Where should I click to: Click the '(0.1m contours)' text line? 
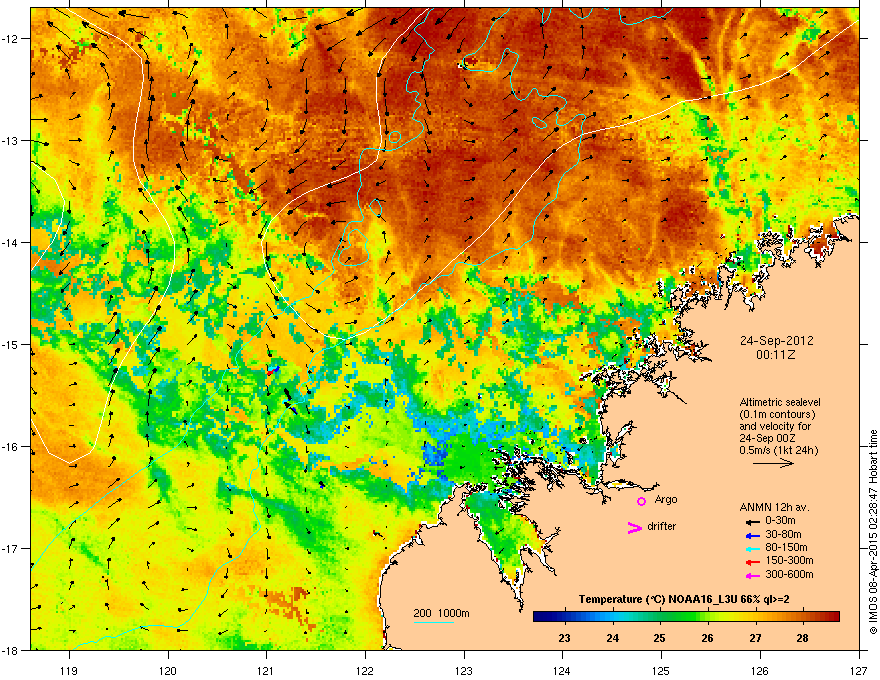point(777,415)
